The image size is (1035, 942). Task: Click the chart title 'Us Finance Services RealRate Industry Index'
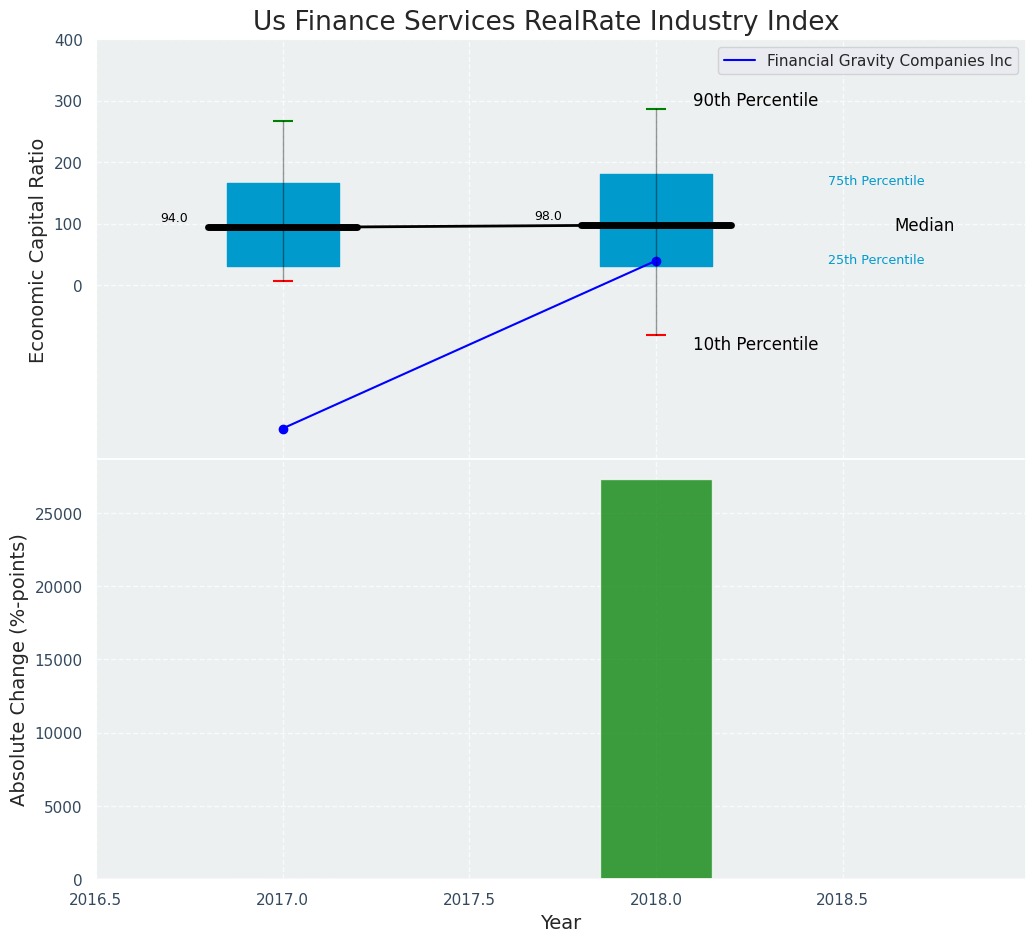(x=545, y=22)
